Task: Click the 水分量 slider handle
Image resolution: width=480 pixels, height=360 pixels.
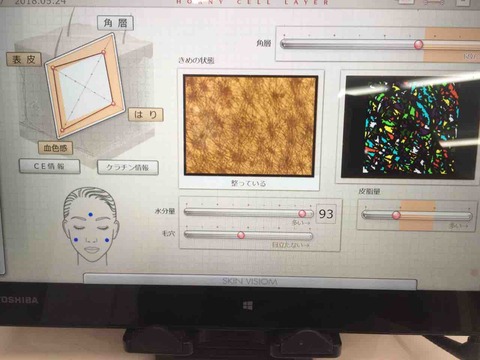Action: 302,213
